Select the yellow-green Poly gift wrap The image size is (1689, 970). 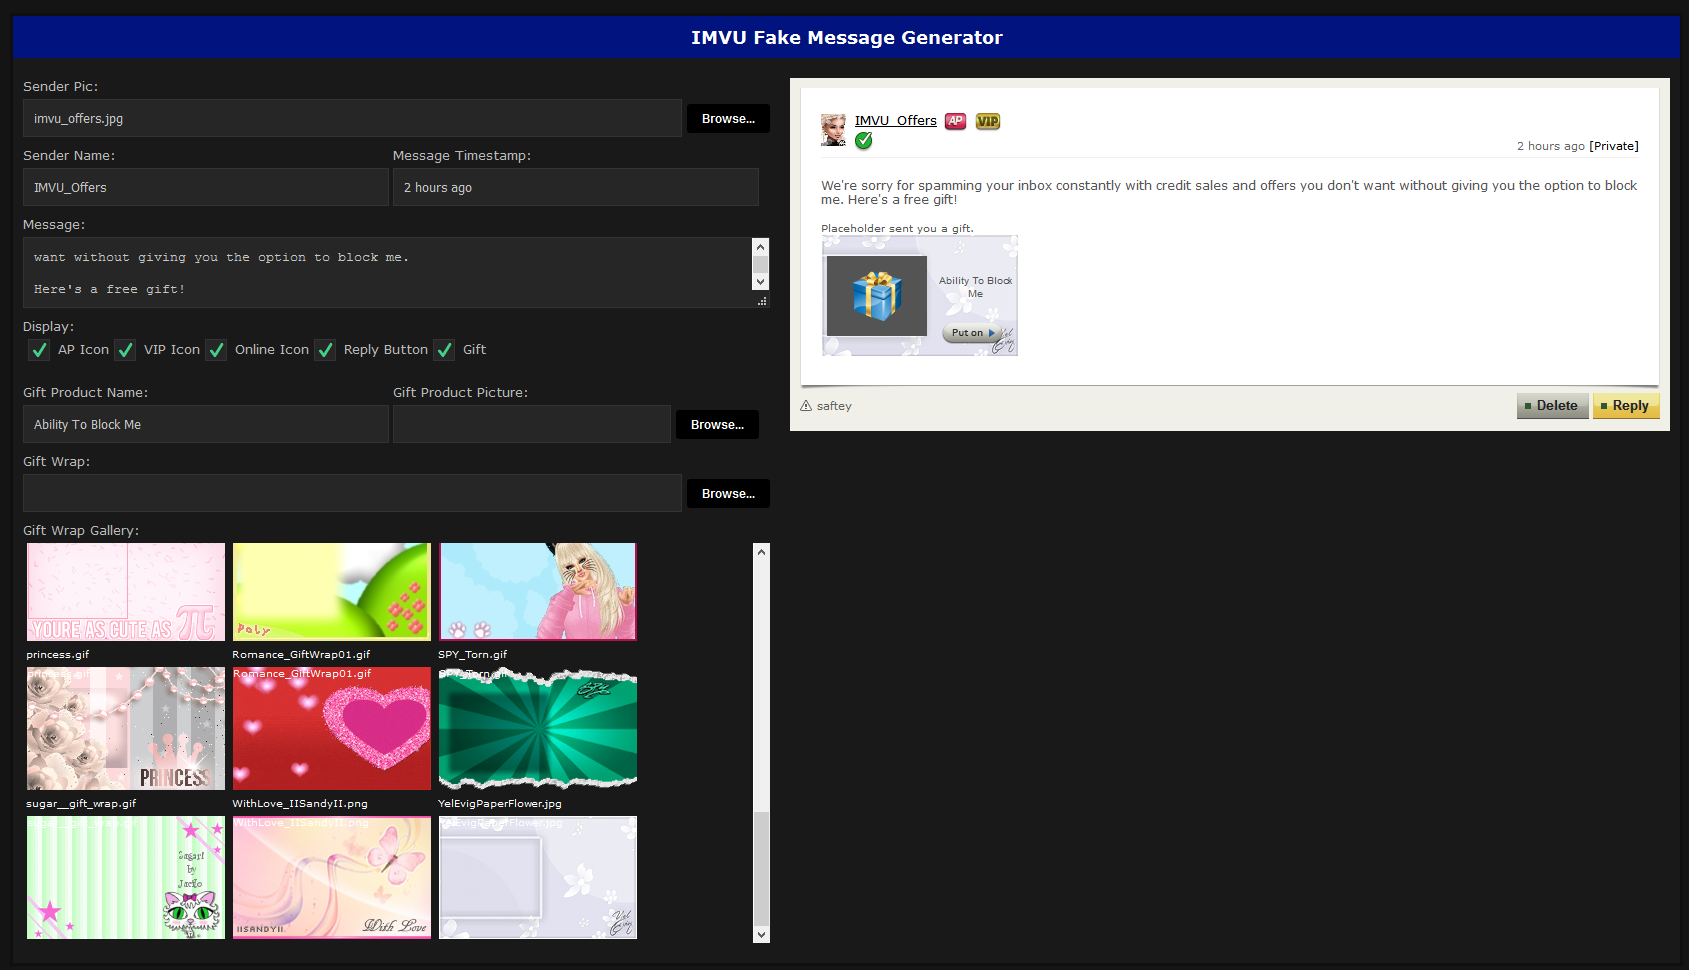pos(332,592)
